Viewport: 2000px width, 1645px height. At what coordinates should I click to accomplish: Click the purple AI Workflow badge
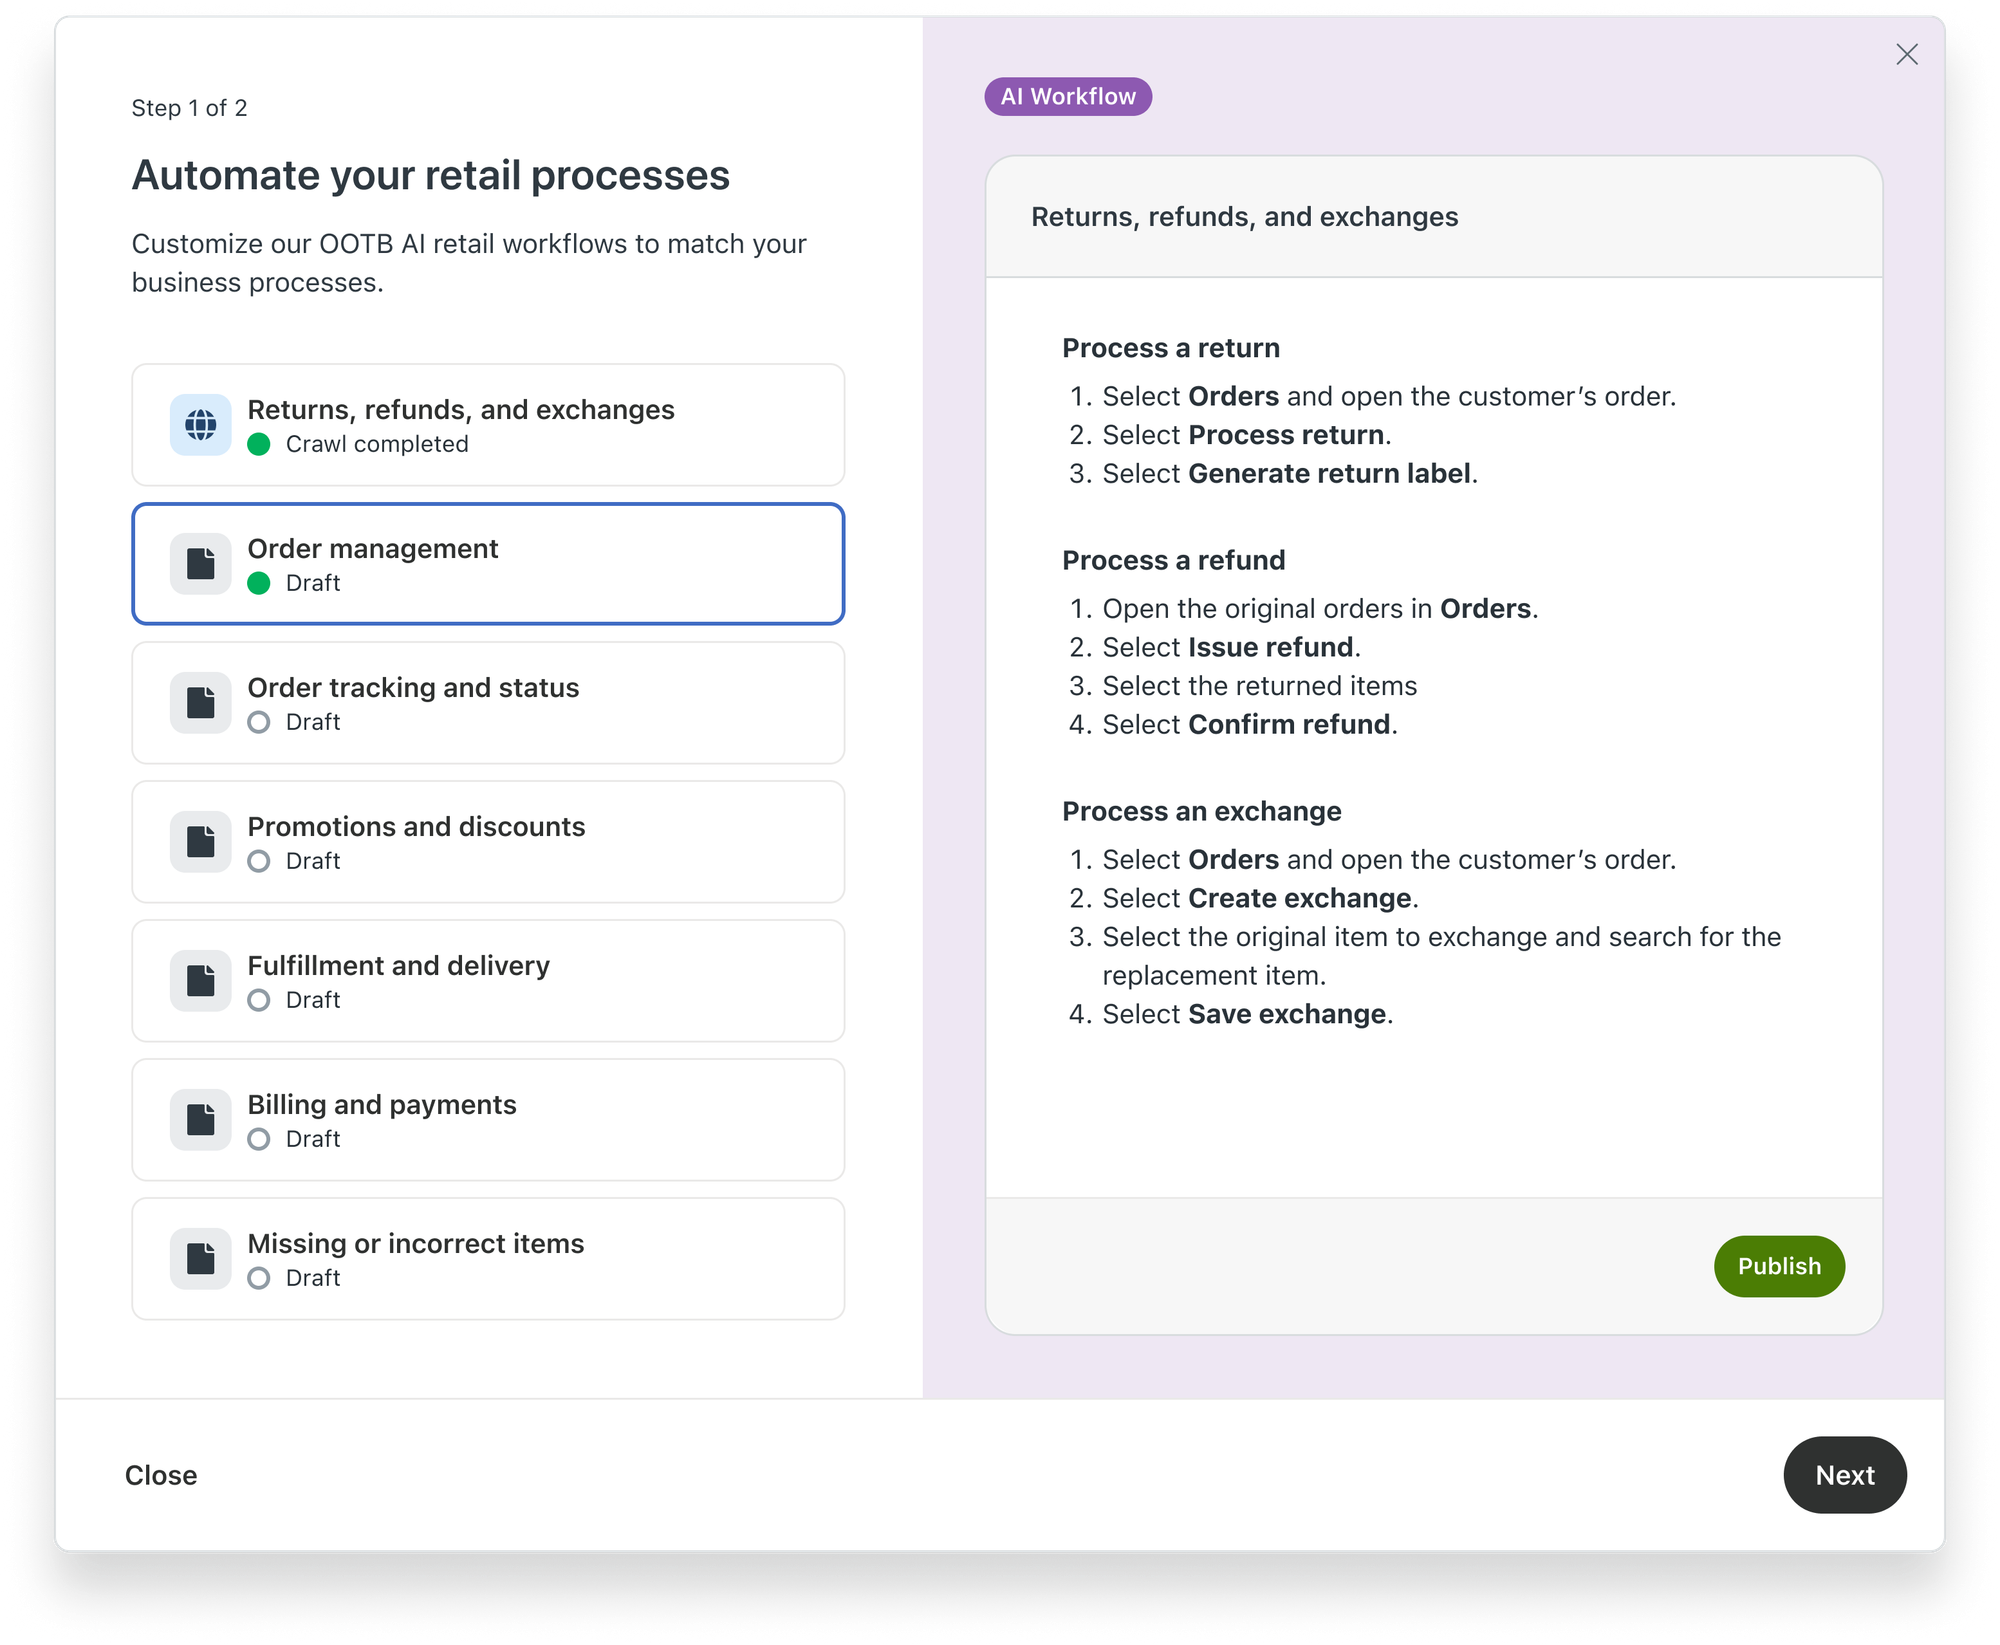point(1068,97)
